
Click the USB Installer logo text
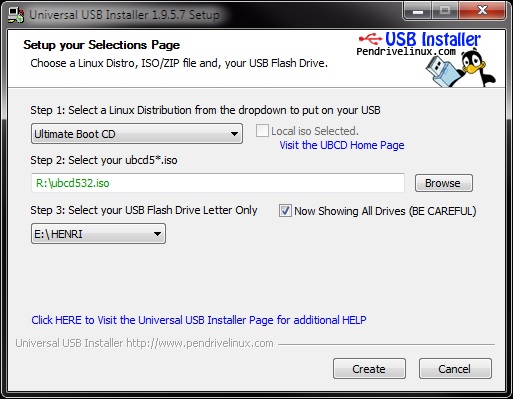click(433, 39)
